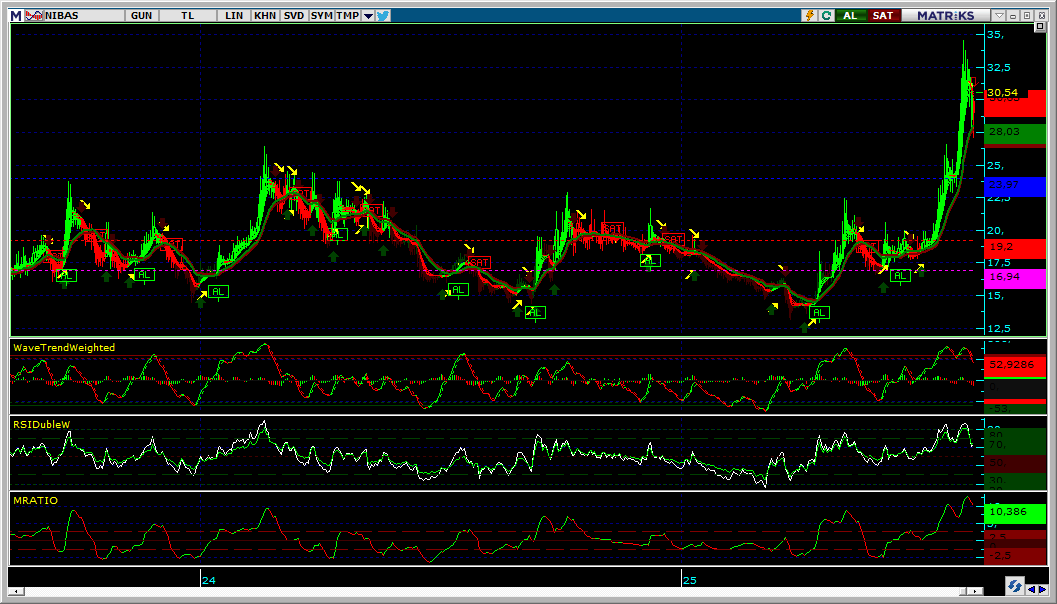The image size is (1057, 604).
Task: Click the MATRIKS logo button
Action: tap(945, 16)
